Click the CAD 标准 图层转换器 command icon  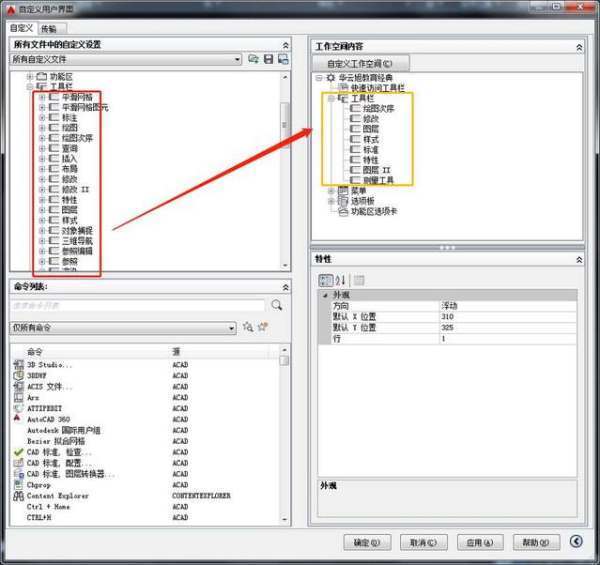pos(18,474)
